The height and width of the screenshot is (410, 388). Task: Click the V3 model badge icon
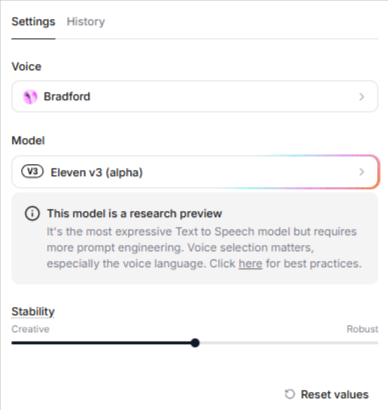click(x=32, y=172)
